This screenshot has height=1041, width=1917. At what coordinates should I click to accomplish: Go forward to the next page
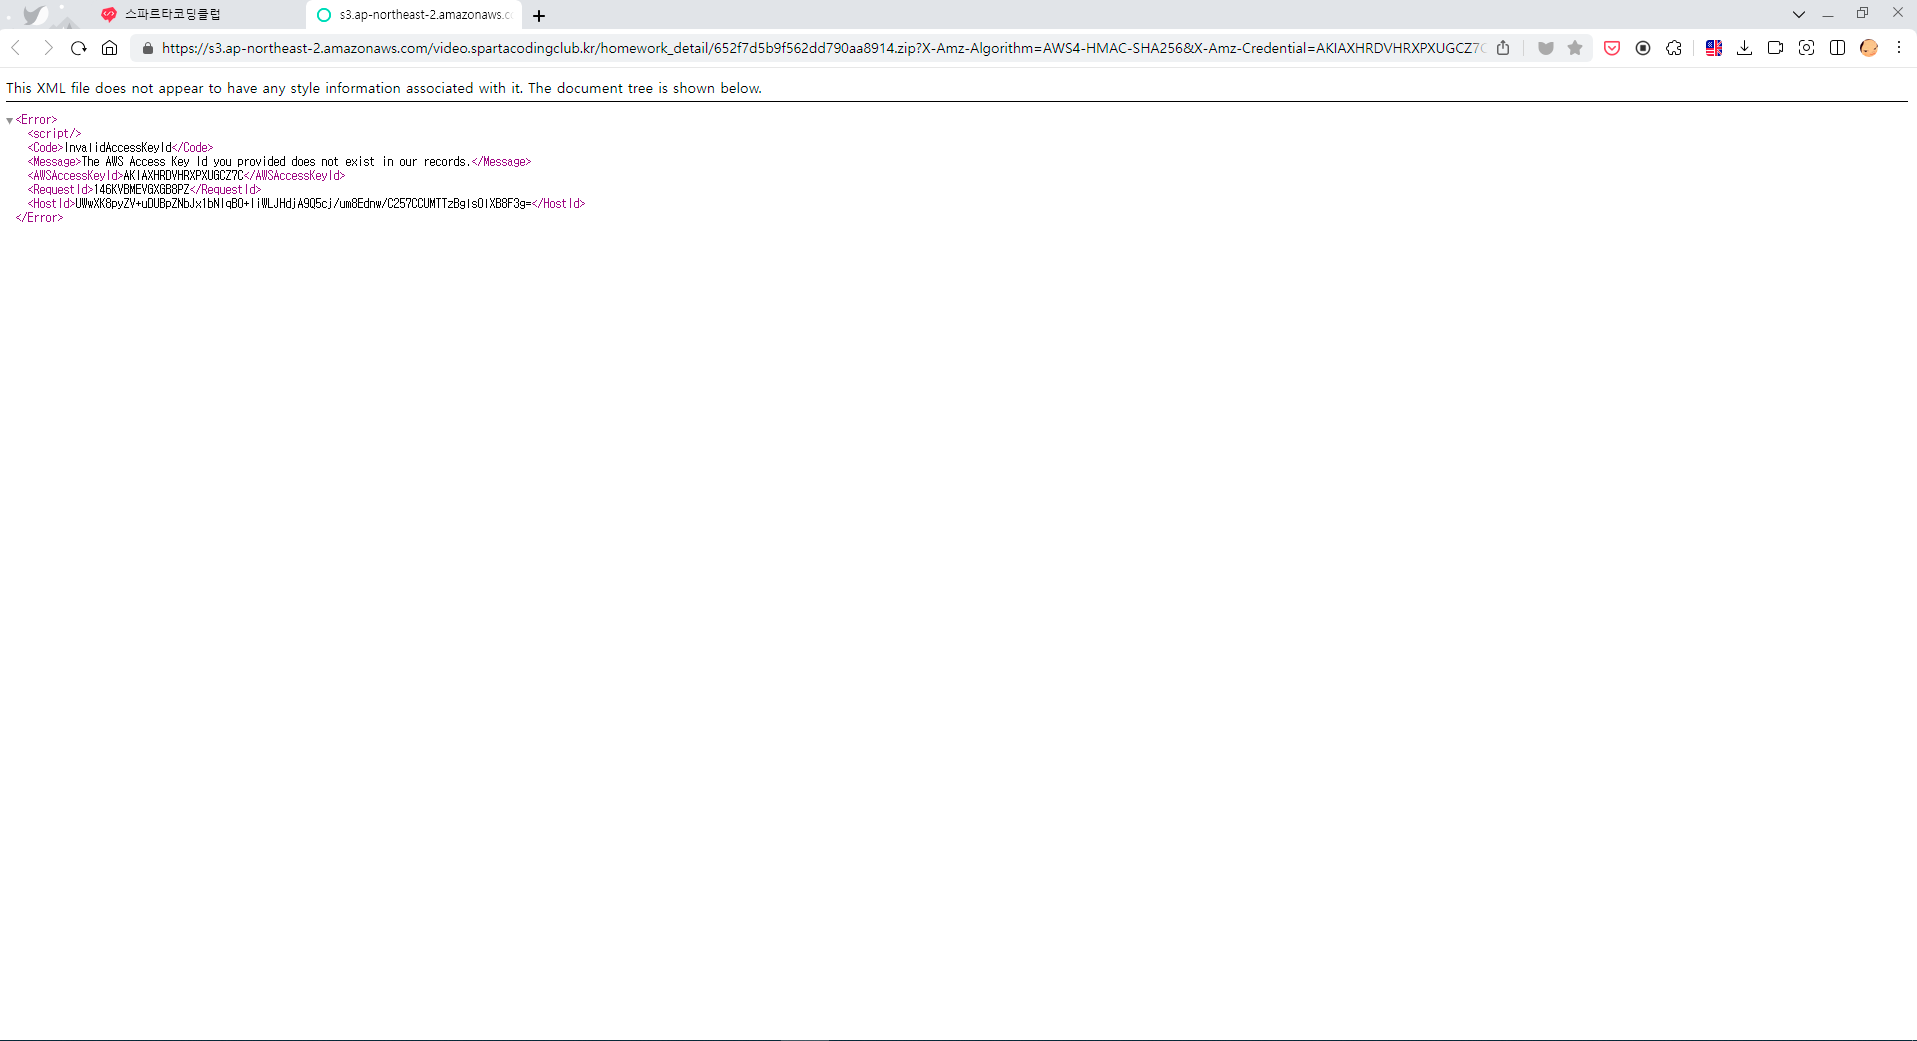[x=47, y=48]
